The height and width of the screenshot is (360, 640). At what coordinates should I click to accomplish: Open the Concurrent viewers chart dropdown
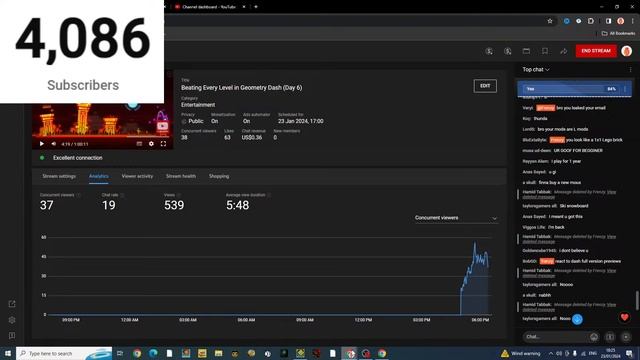tap(456, 218)
